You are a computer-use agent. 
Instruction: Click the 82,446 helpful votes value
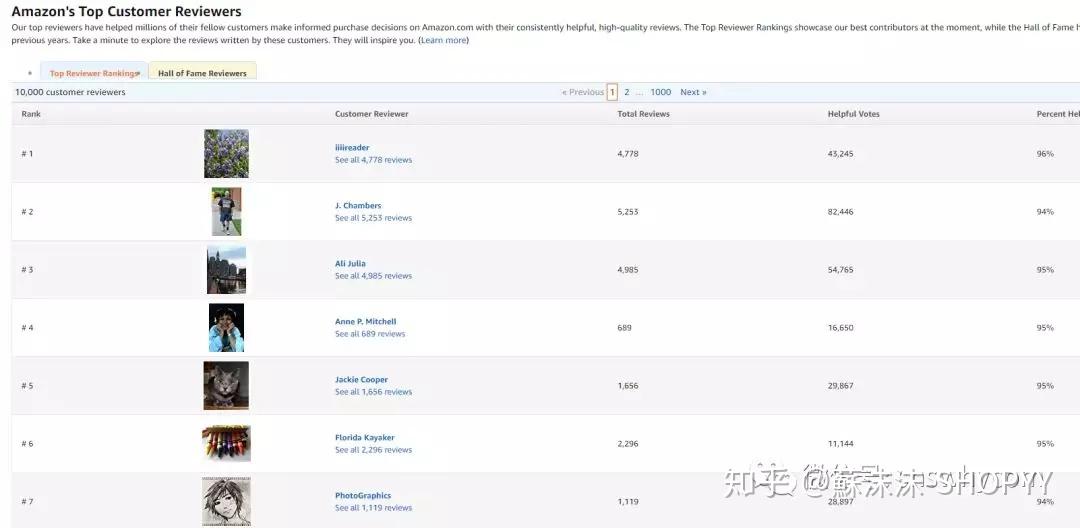coord(840,212)
